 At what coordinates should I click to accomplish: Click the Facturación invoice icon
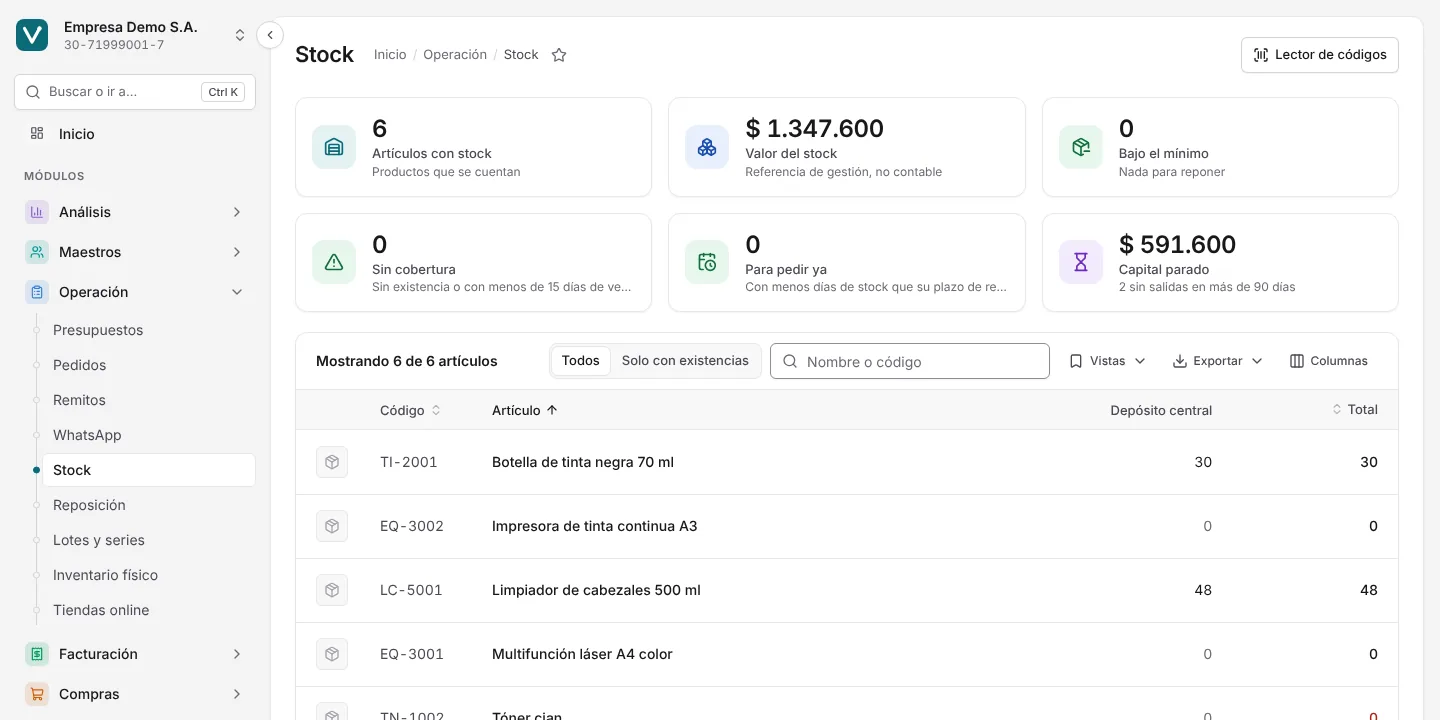point(37,654)
